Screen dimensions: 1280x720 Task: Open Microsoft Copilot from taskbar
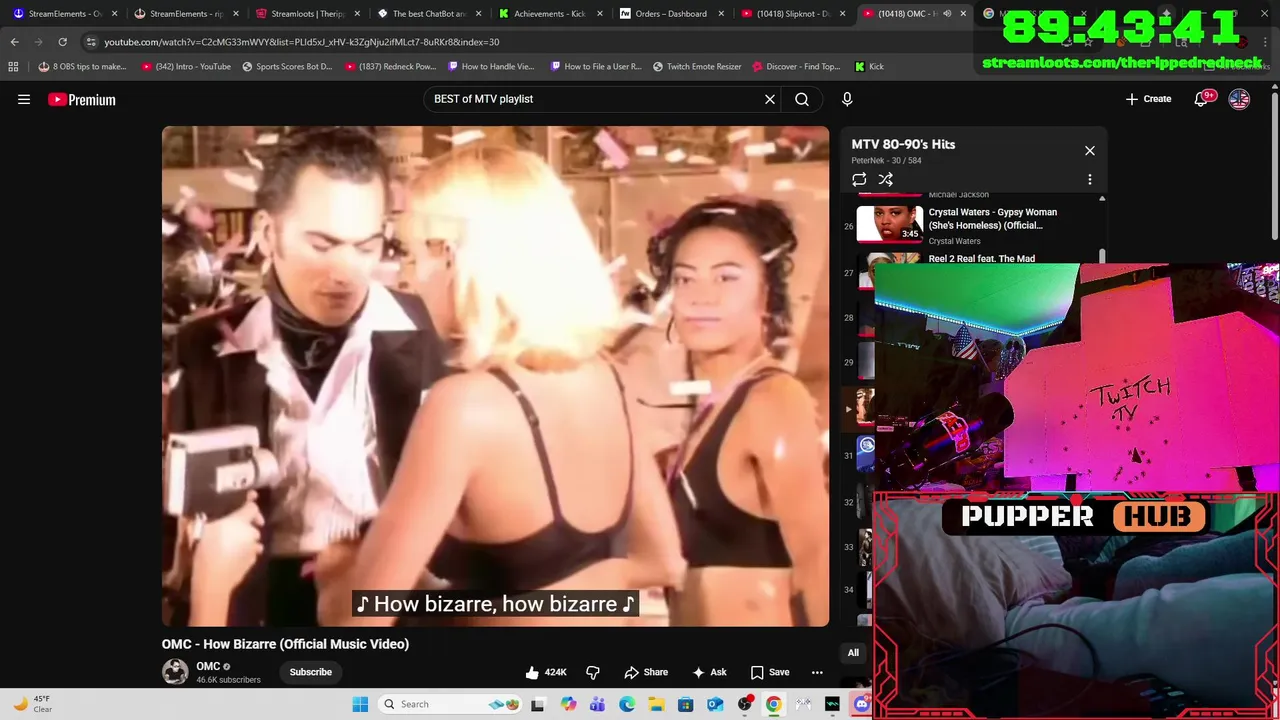[569, 704]
